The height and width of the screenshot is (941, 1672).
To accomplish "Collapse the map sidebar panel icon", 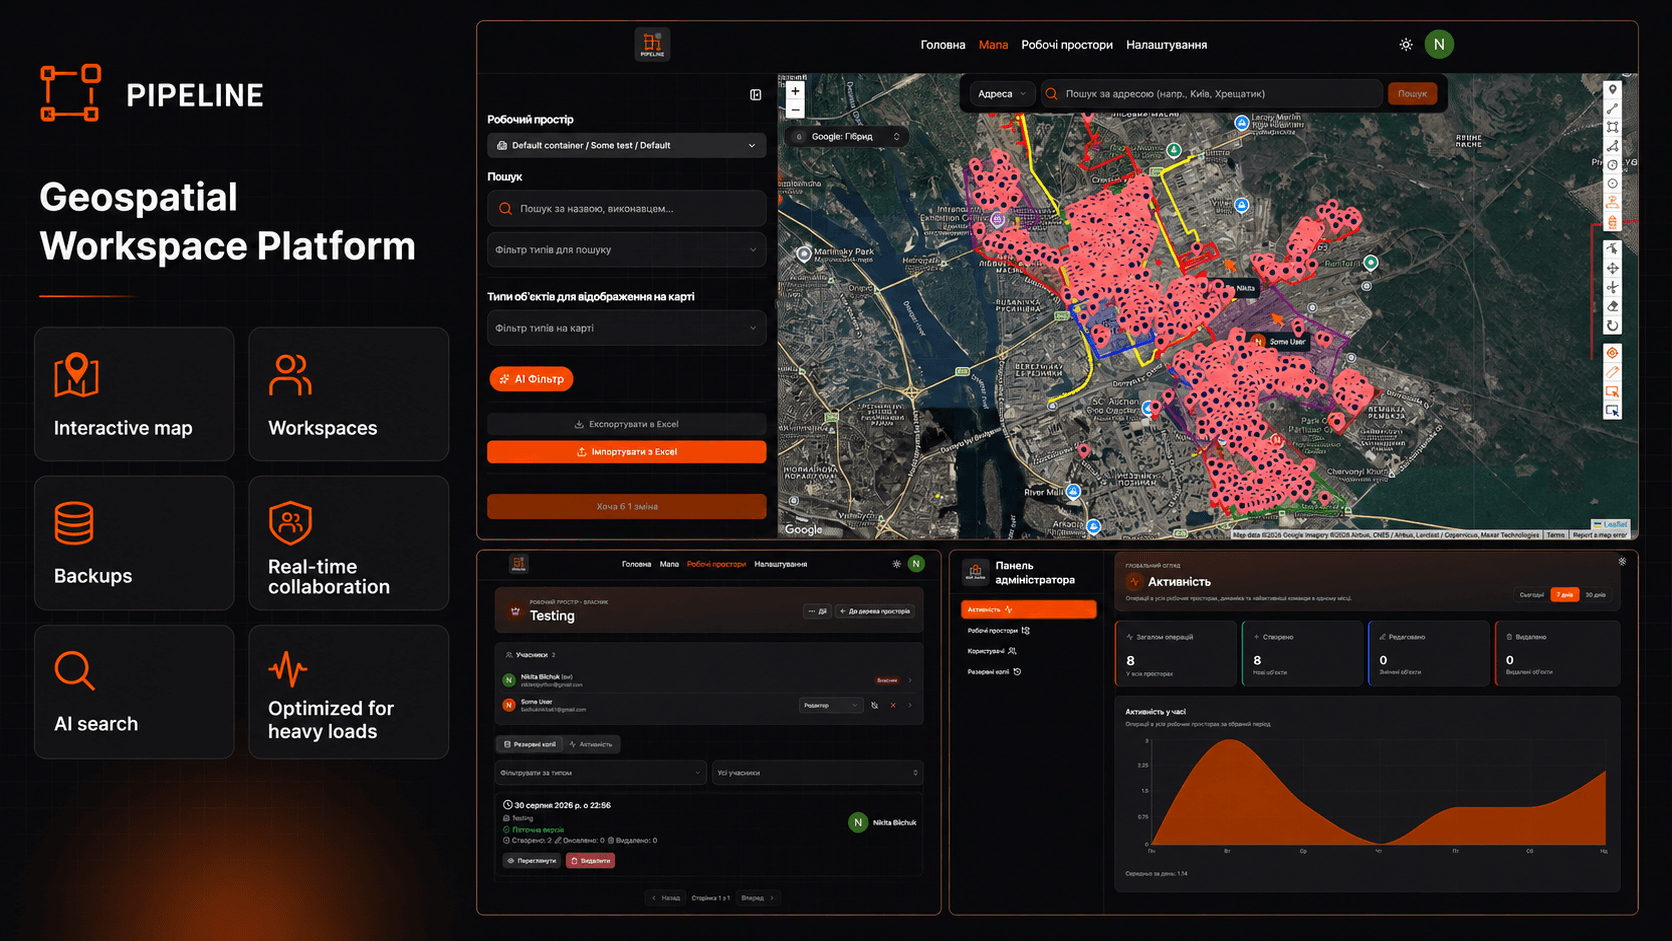I will point(756,95).
